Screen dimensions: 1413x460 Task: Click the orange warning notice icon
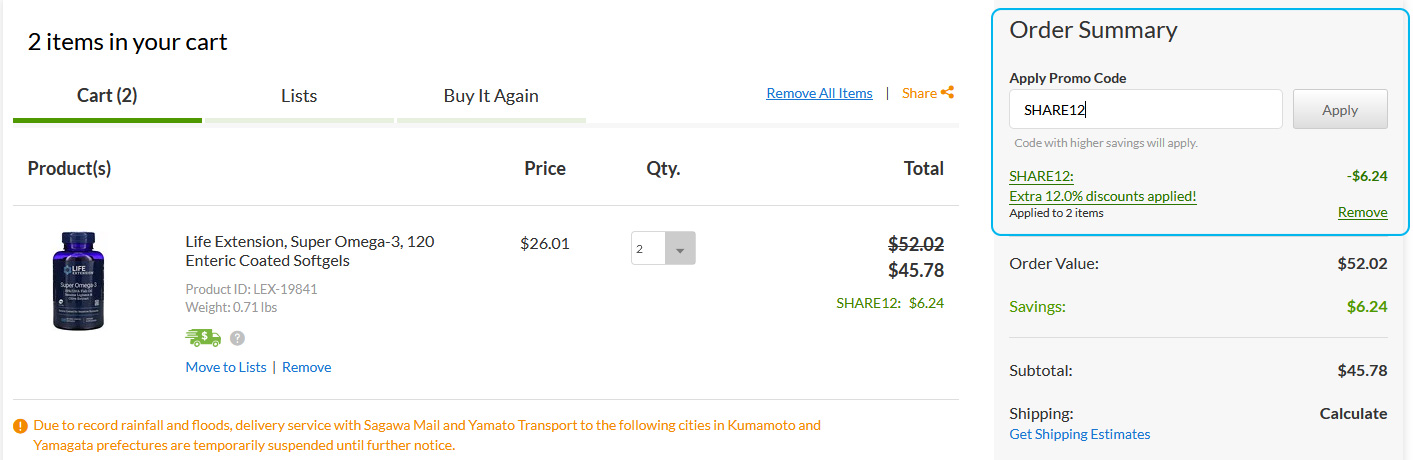click(20, 426)
